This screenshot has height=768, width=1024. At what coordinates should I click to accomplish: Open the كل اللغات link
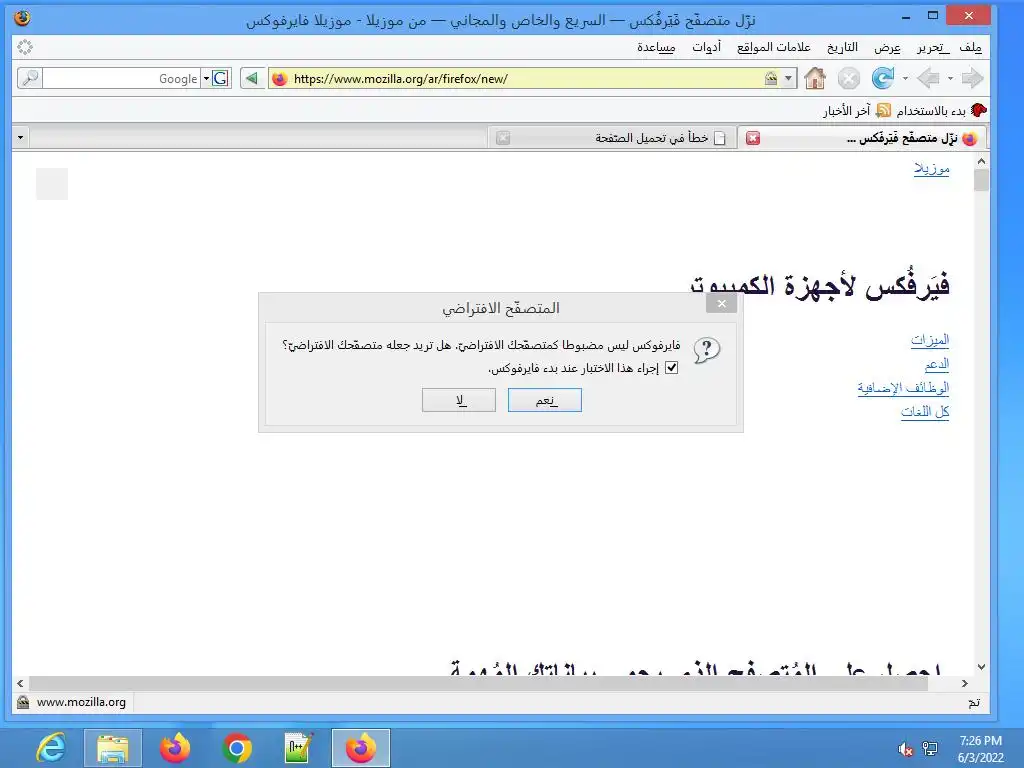[x=925, y=411]
